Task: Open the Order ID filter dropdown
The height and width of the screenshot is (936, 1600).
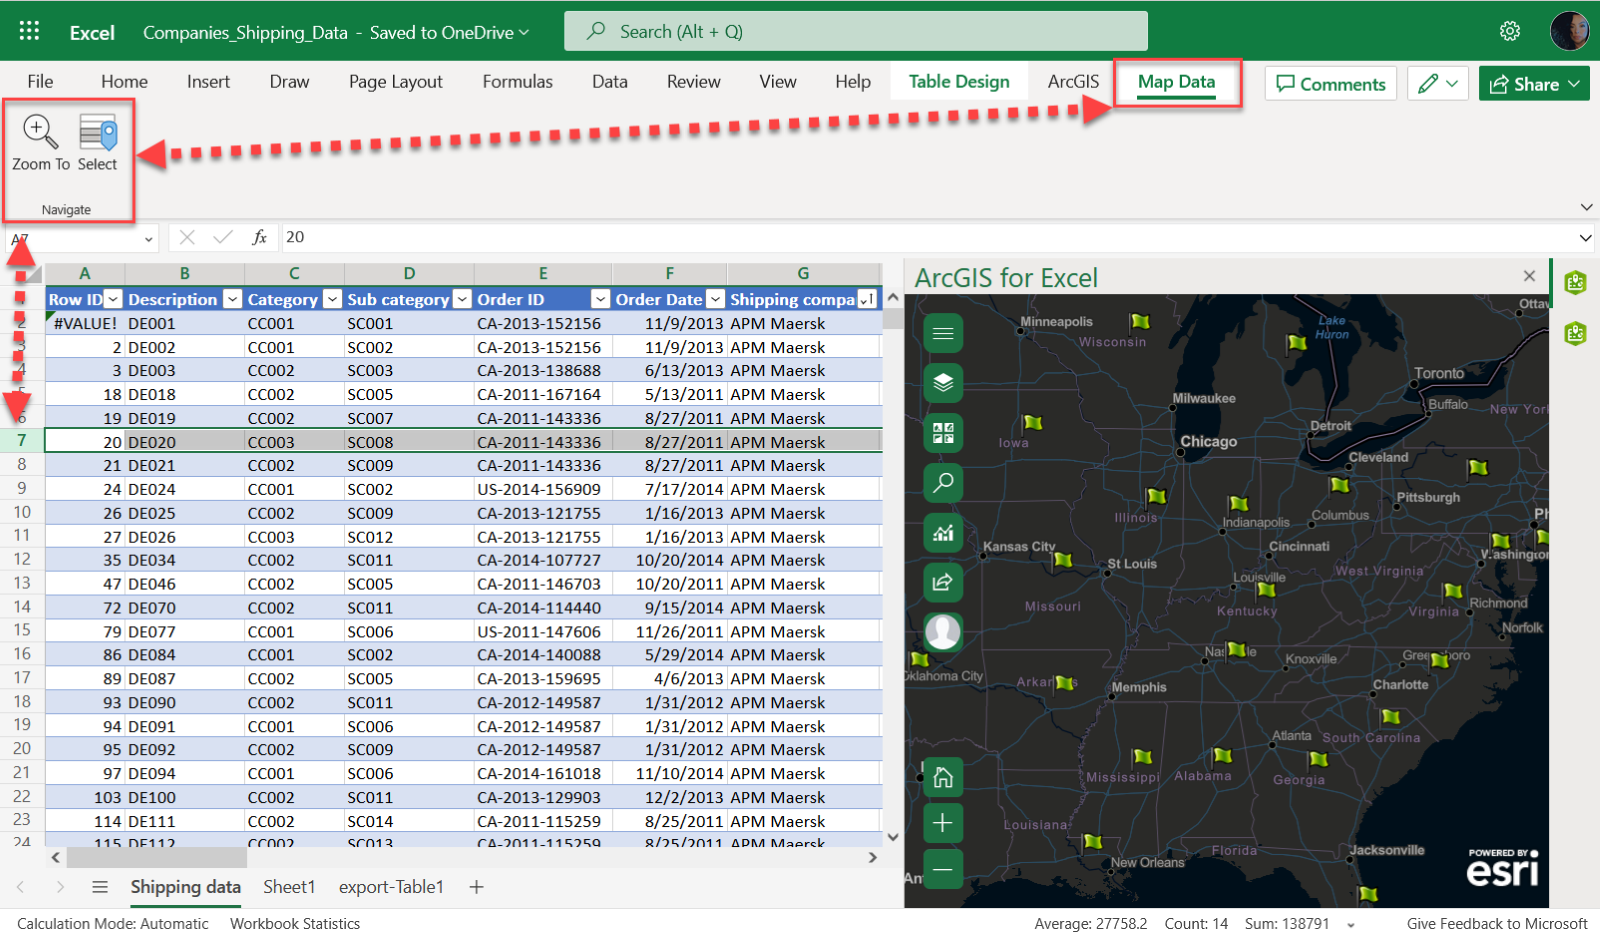Action: pyautogui.click(x=600, y=299)
